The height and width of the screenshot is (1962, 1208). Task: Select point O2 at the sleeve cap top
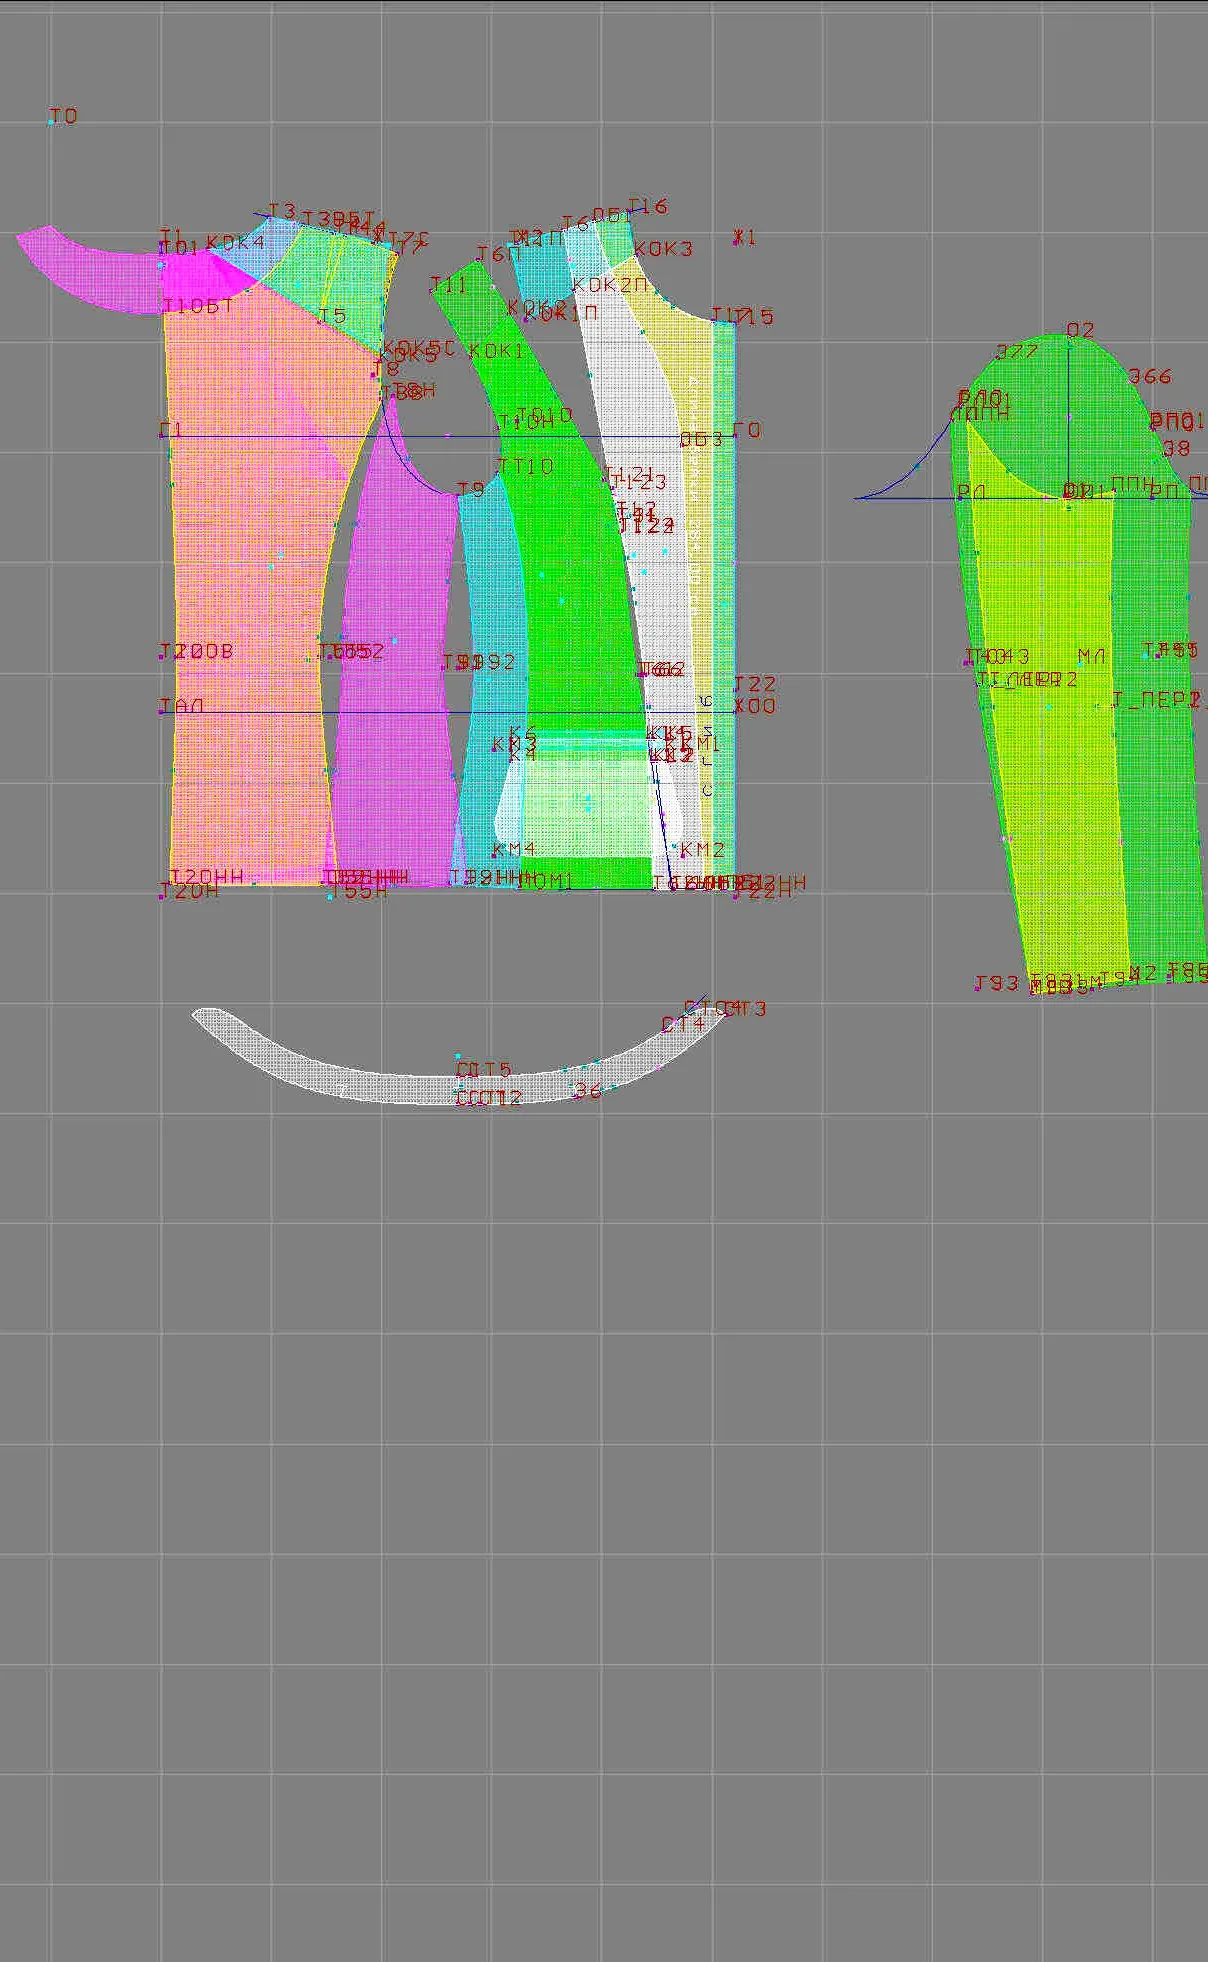1068,338
